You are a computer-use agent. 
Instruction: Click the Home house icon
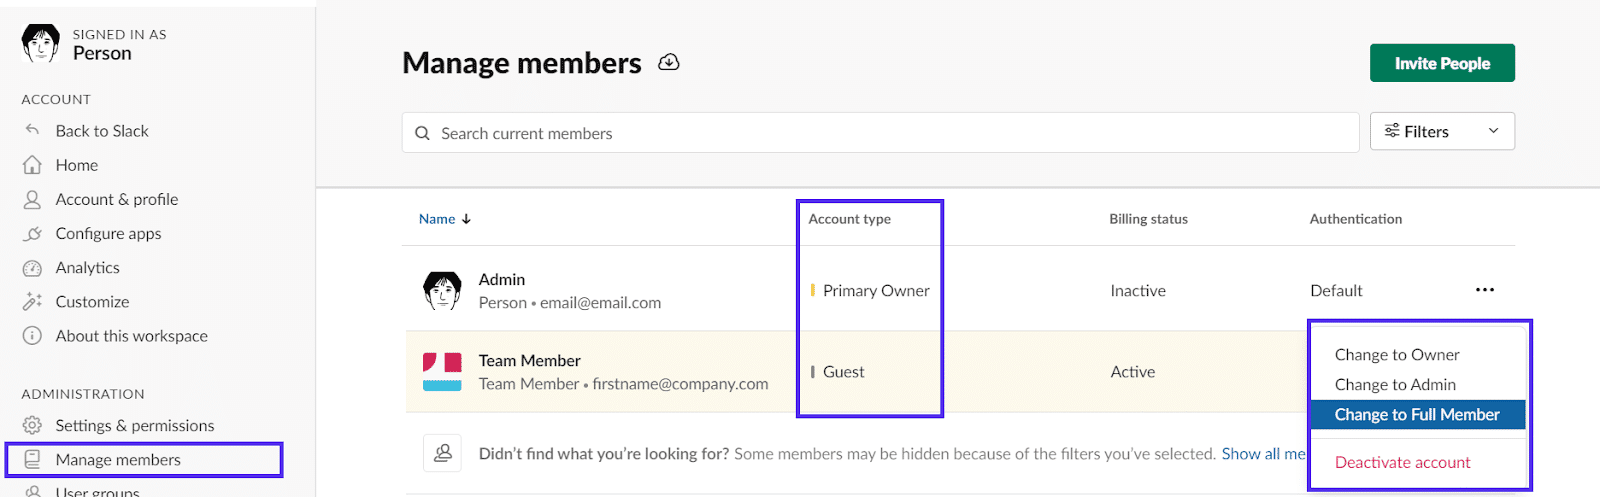tap(33, 165)
